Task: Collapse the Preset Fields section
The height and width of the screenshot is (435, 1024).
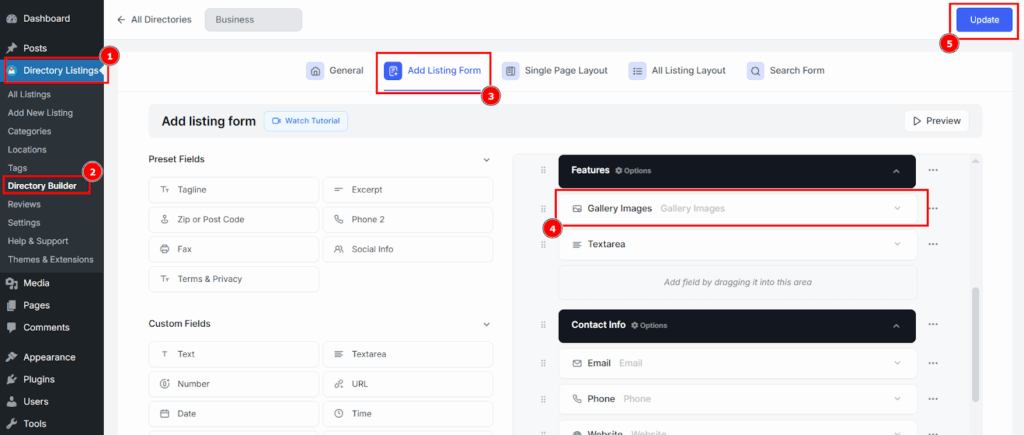Action: 486,159
